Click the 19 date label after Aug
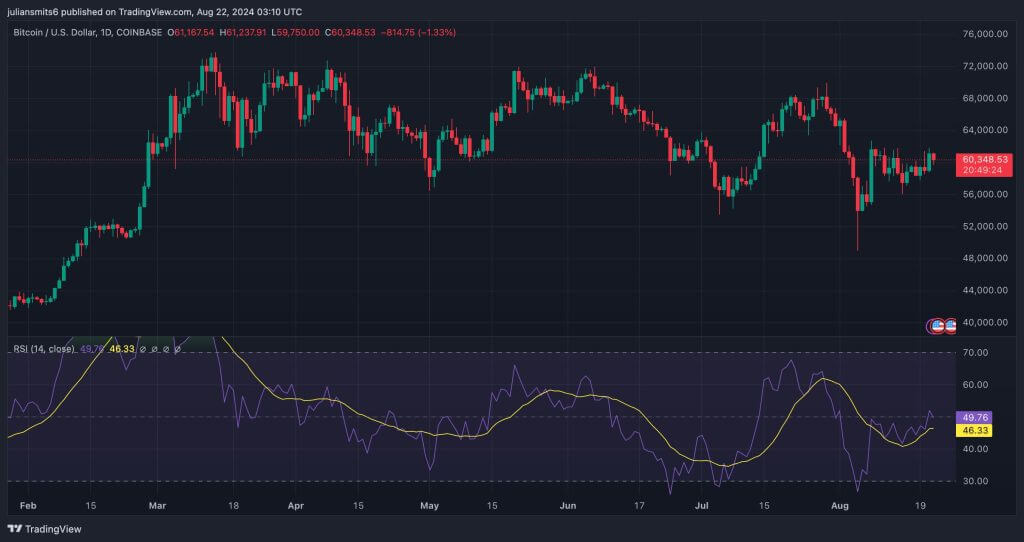The height and width of the screenshot is (542, 1024). (x=921, y=505)
